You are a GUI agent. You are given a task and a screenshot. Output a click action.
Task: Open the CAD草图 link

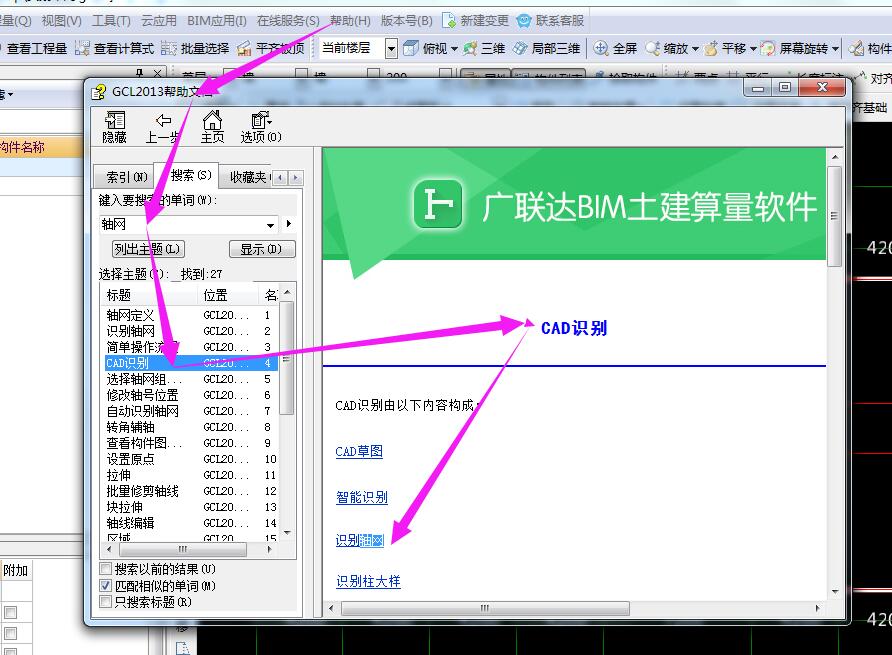(359, 451)
